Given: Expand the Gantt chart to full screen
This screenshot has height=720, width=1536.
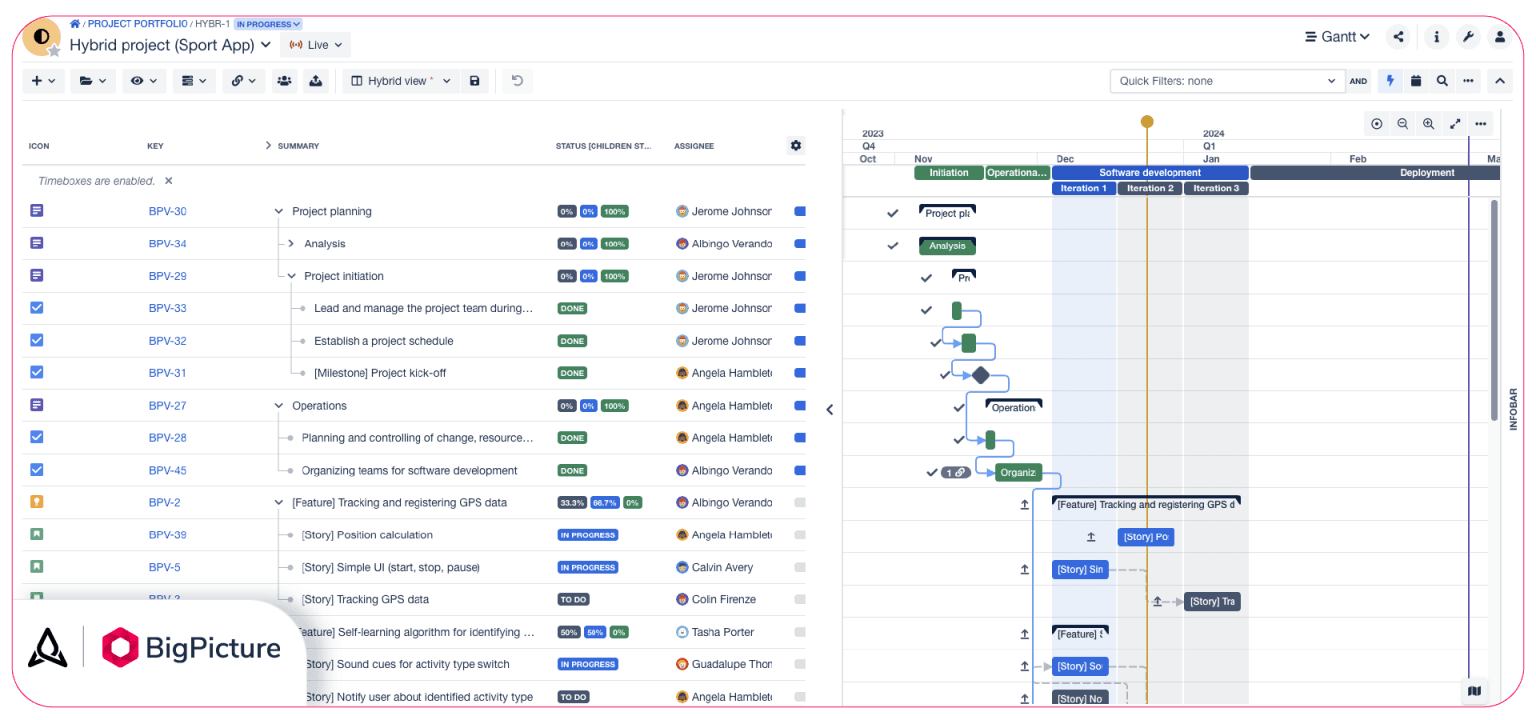Looking at the screenshot, I should click(1455, 124).
